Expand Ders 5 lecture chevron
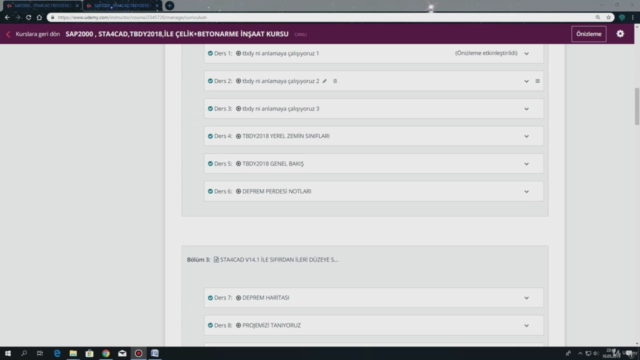 (x=527, y=164)
